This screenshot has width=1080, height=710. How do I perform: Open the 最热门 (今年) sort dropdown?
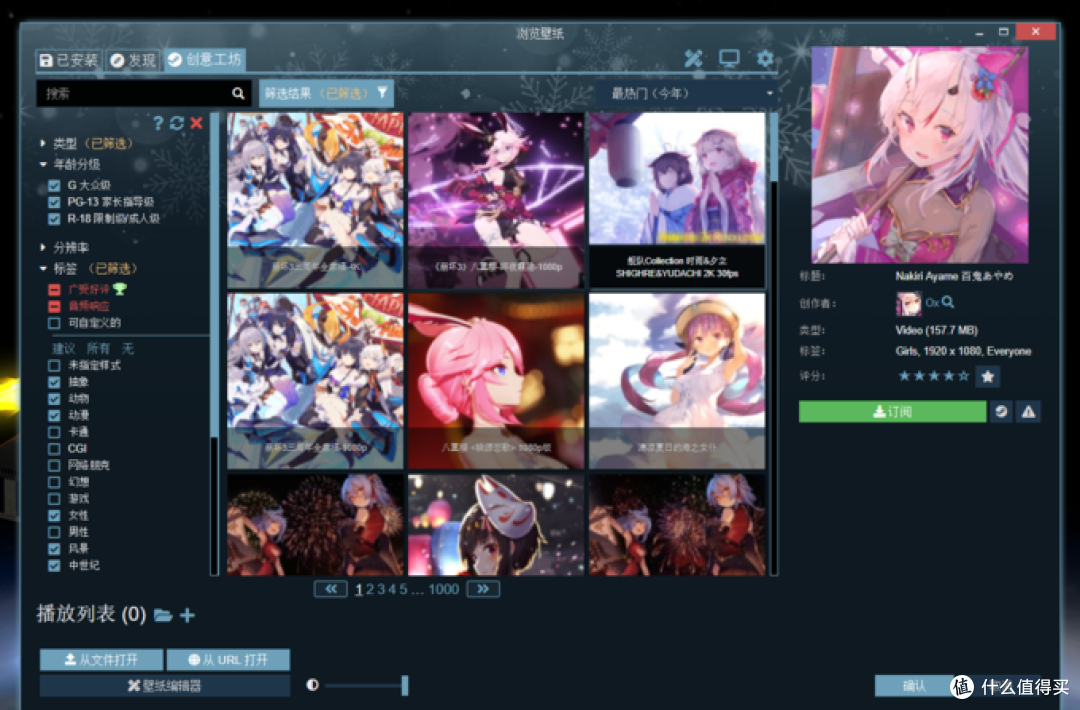(687, 93)
